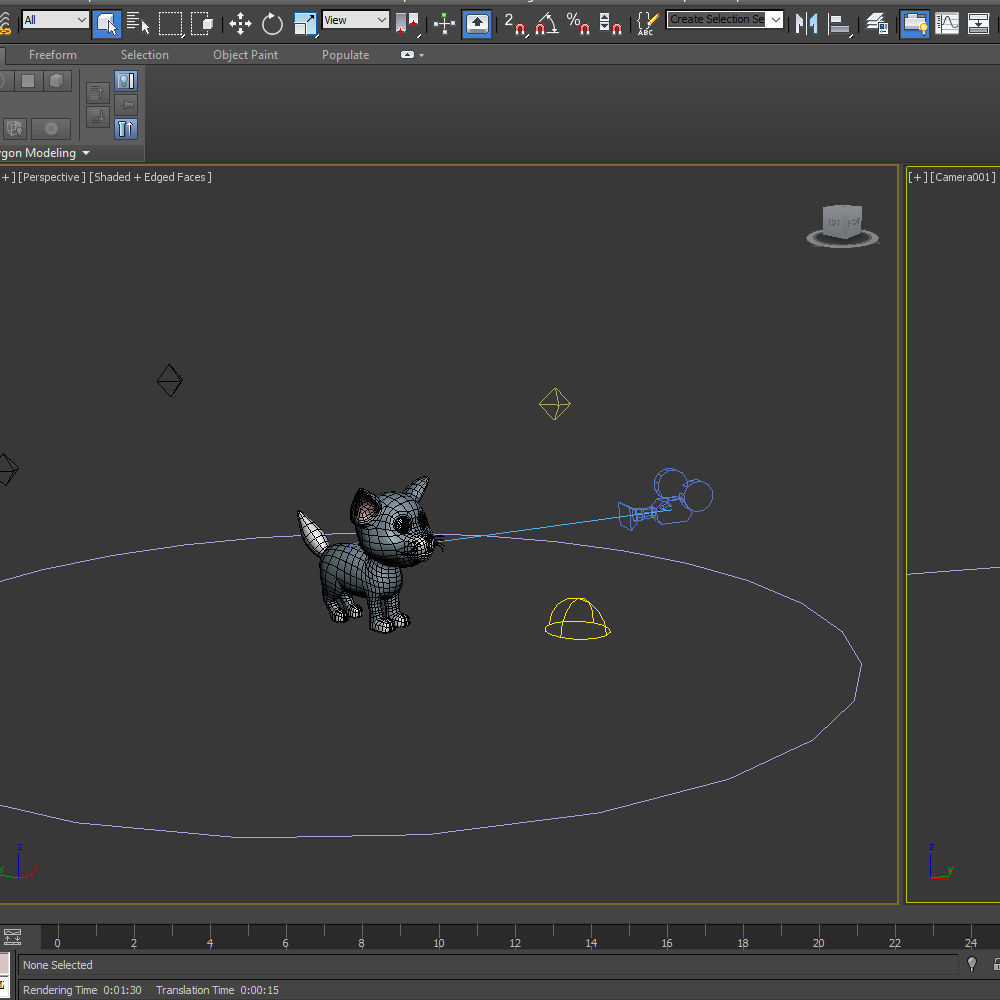The height and width of the screenshot is (1000, 1000).
Task: Toggle Keyboard Shortcut Override
Action: point(477,24)
